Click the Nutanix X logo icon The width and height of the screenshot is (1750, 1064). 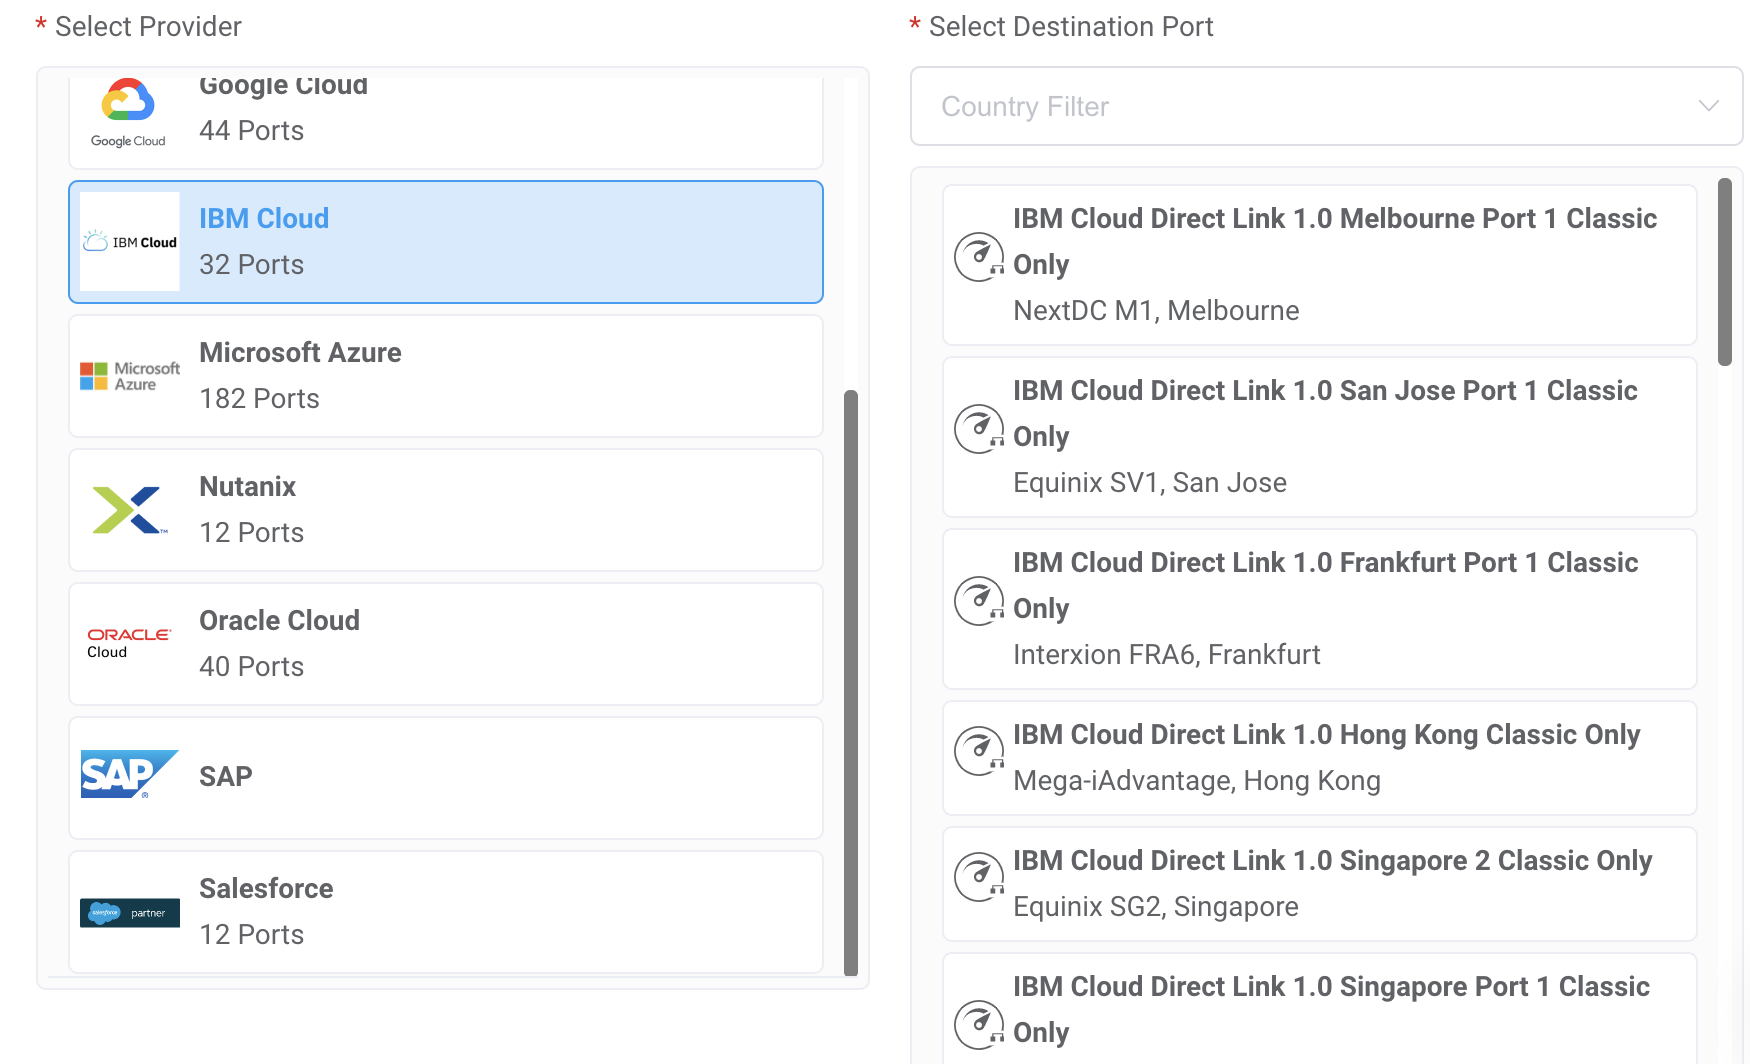point(130,510)
